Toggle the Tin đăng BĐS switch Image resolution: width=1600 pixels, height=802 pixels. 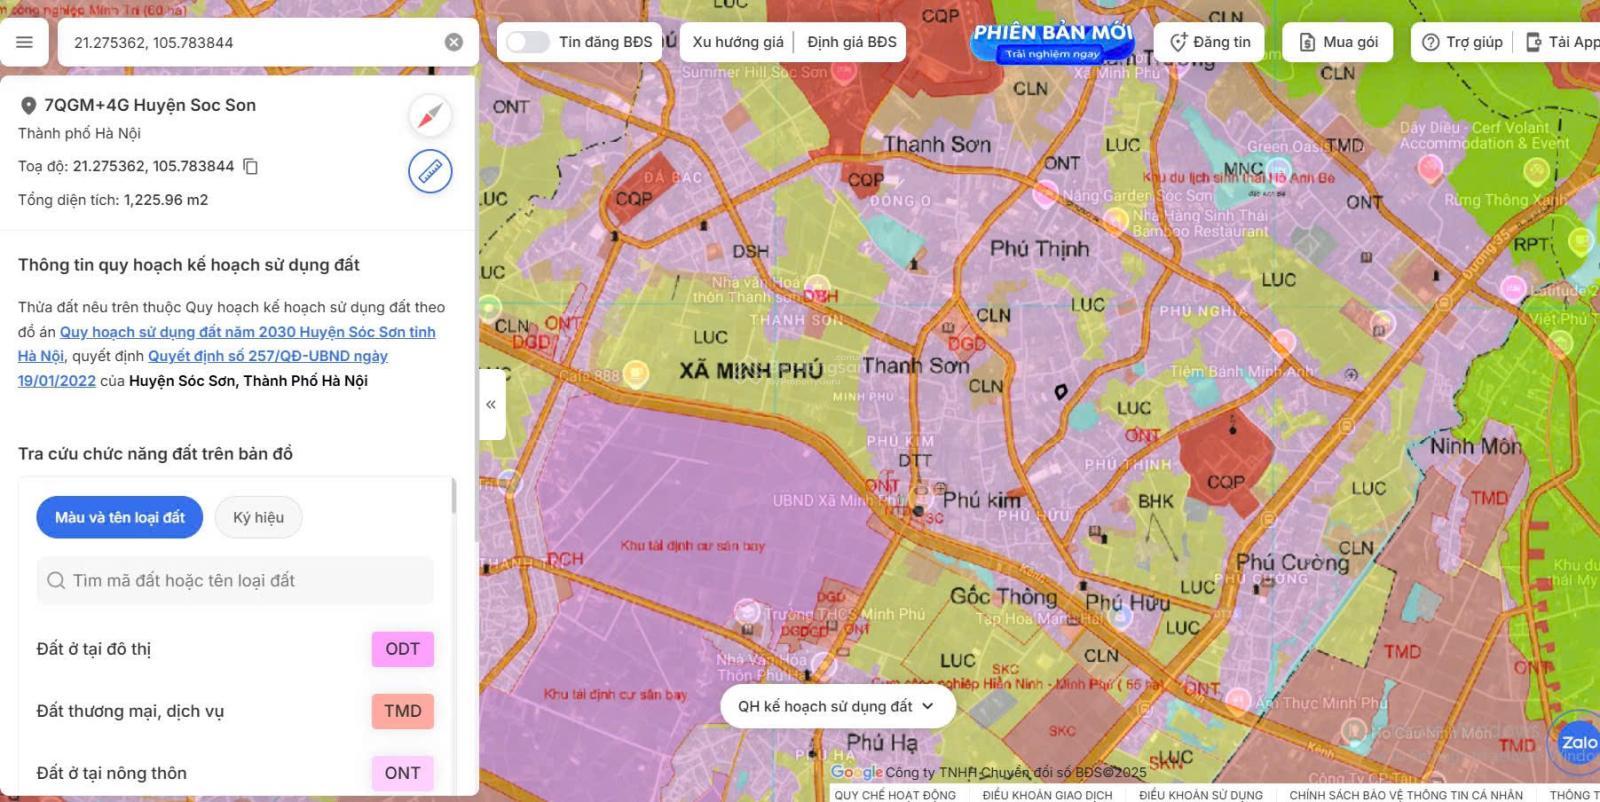pyautogui.click(x=527, y=42)
